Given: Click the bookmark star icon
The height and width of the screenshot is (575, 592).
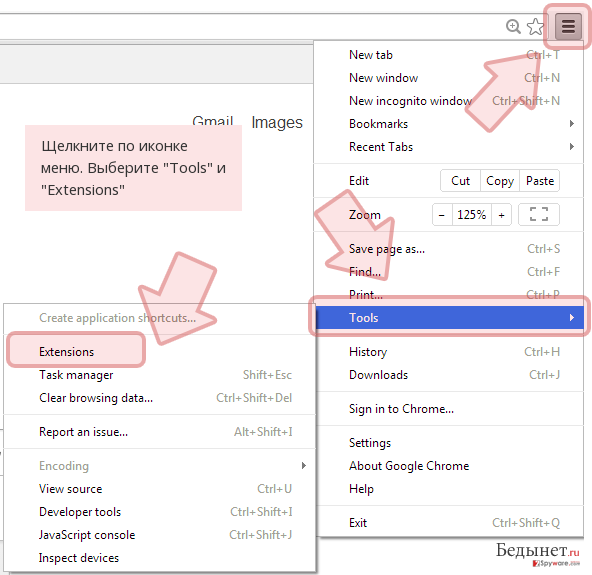Looking at the screenshot, I should (x=535, y=27).
